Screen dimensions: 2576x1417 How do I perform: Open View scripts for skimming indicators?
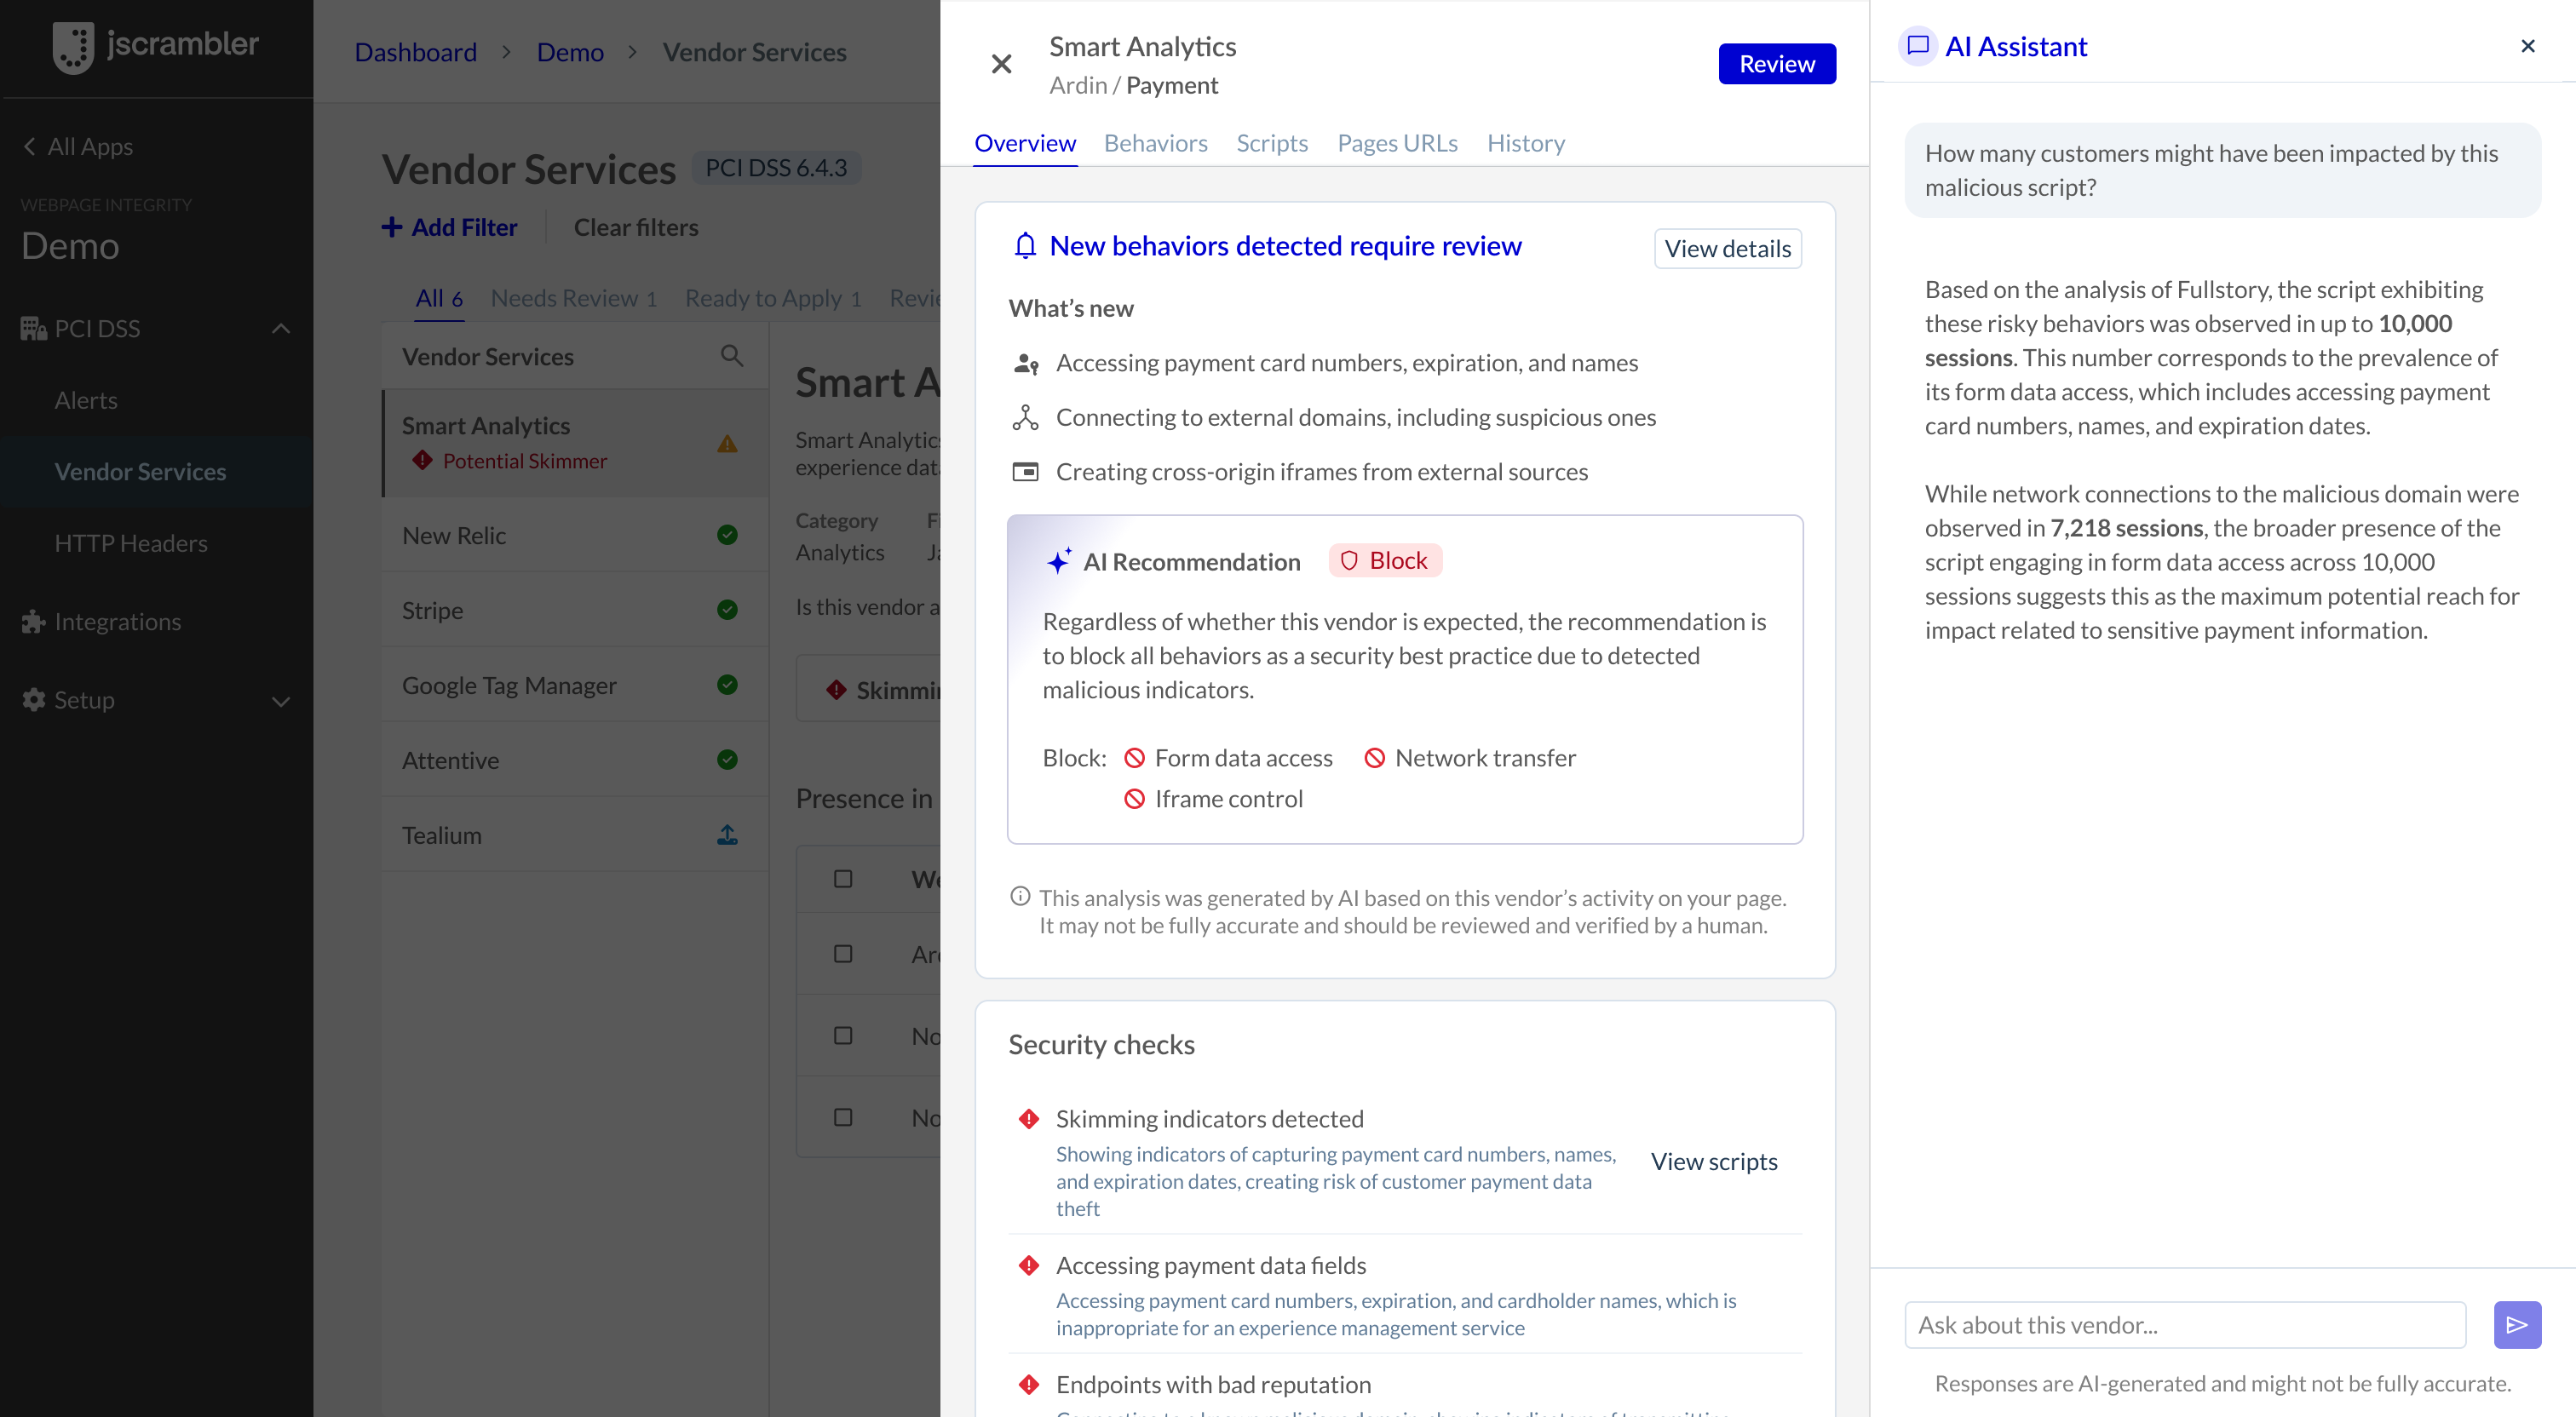(1713, 1161)
